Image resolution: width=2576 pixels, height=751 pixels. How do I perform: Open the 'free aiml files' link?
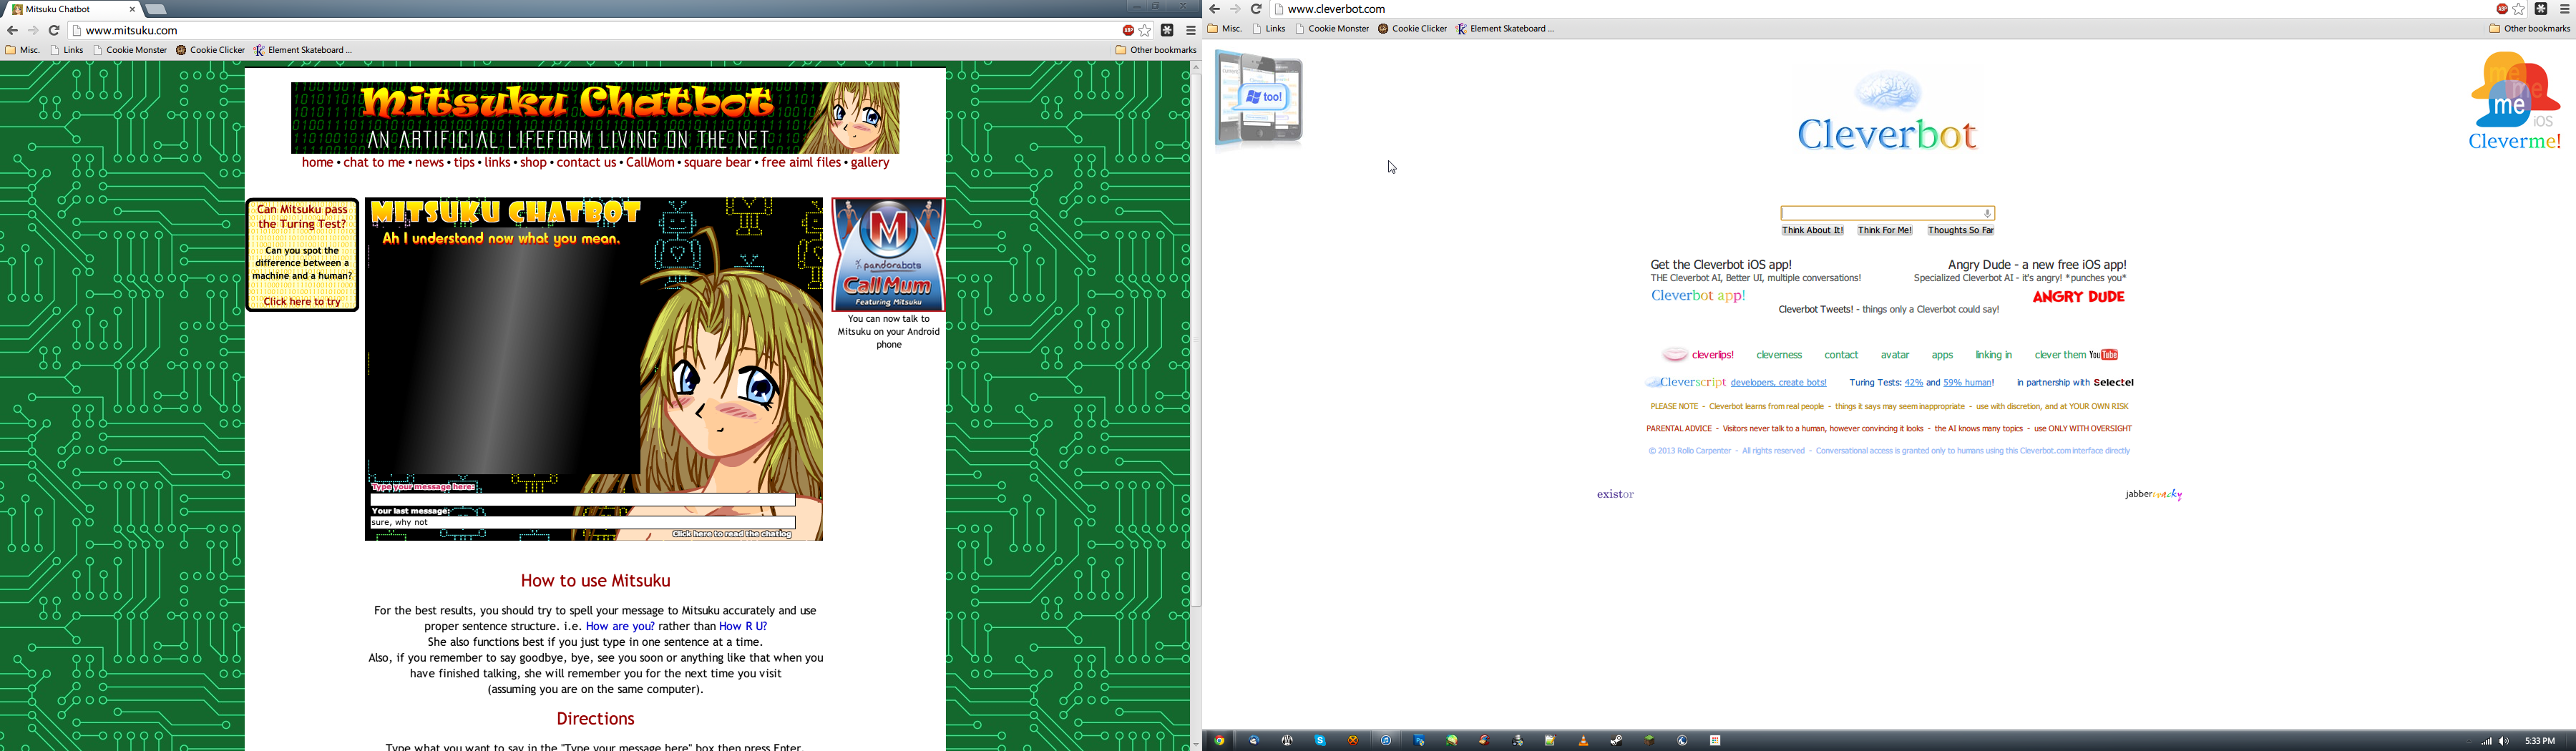pyautogui.click(x=801, y=163)
